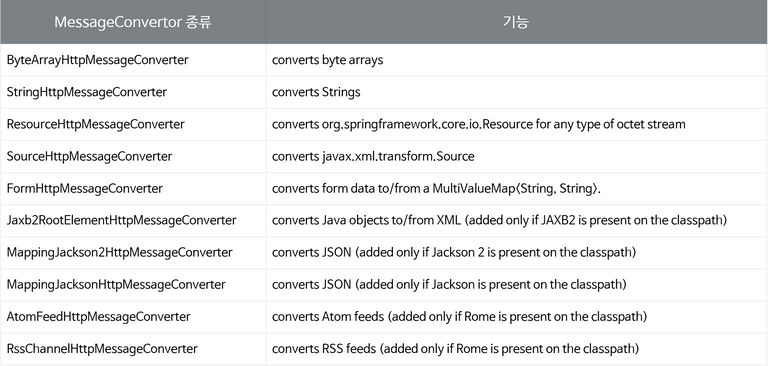This screenshot has width=768, height=366.
Task: Click the MultiValueMap form data description
Action: (x=436, y=189)
